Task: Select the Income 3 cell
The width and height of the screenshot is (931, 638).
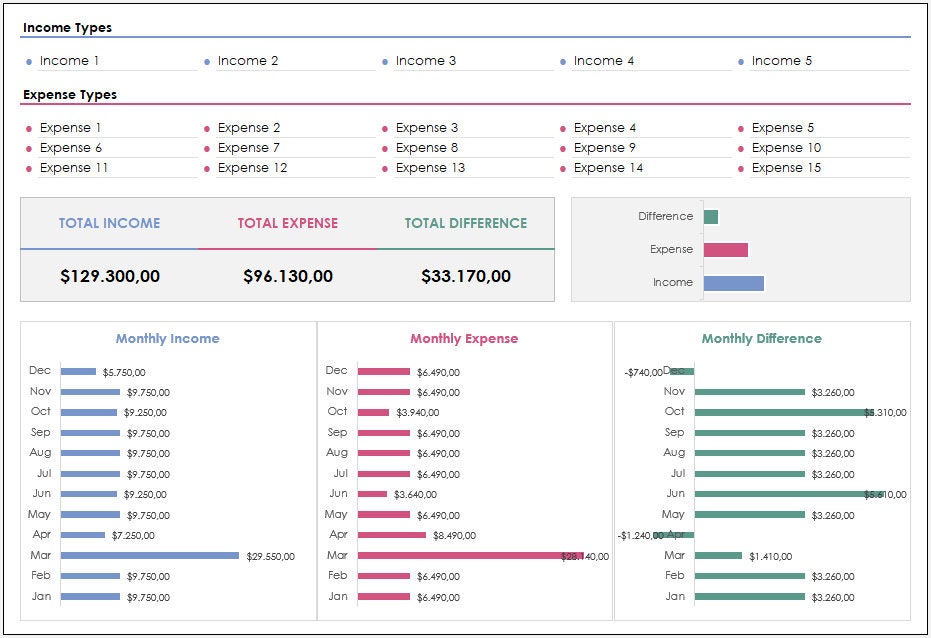Action: click(474, 61)
